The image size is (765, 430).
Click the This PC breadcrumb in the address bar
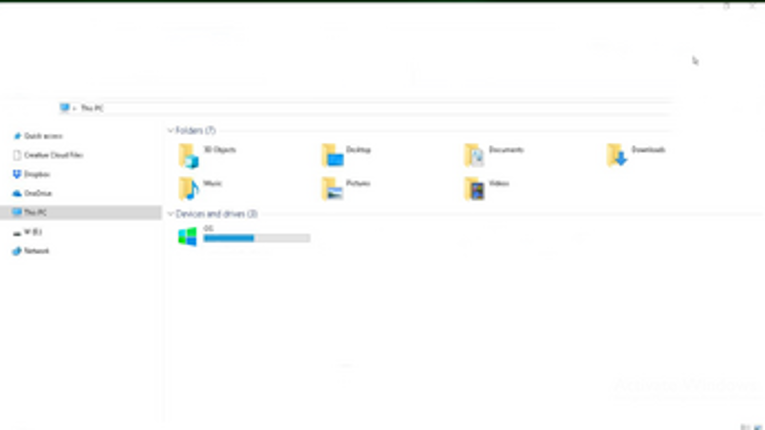coord(92,108)
